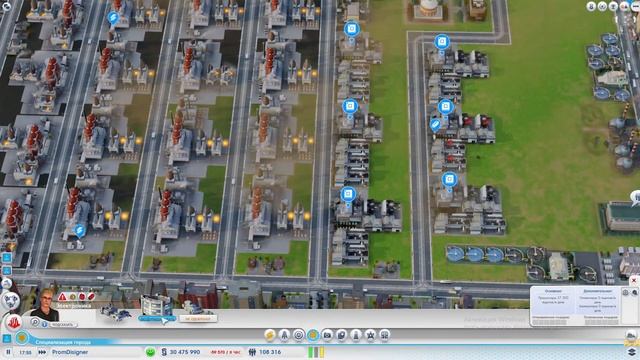Click the blue button under the tall building thumbnail
The width and height of the screenshot is (640, 360).
[157, 318]
